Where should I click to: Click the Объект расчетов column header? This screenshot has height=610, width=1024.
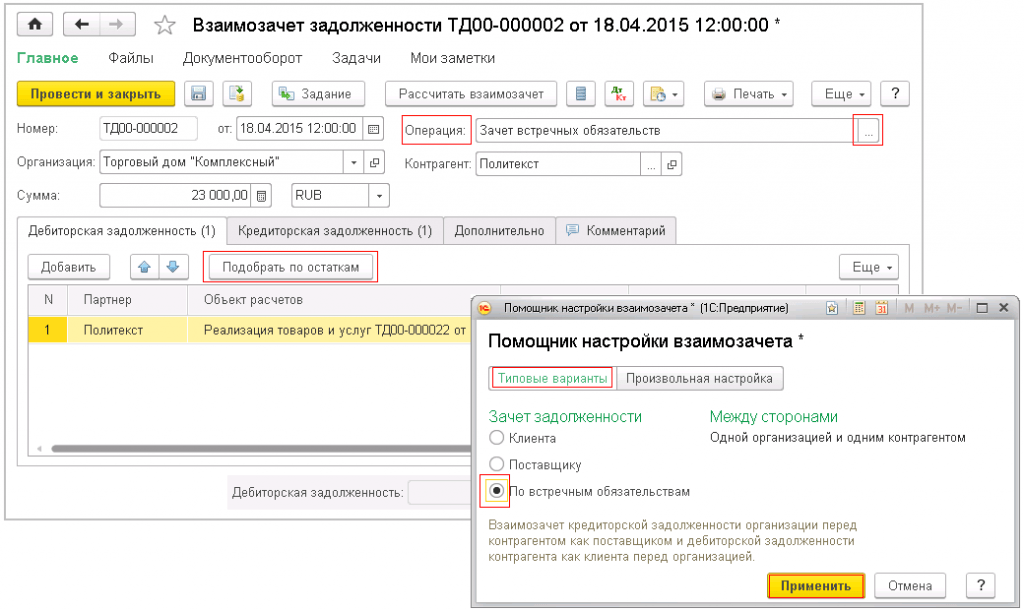coord(344,300)
